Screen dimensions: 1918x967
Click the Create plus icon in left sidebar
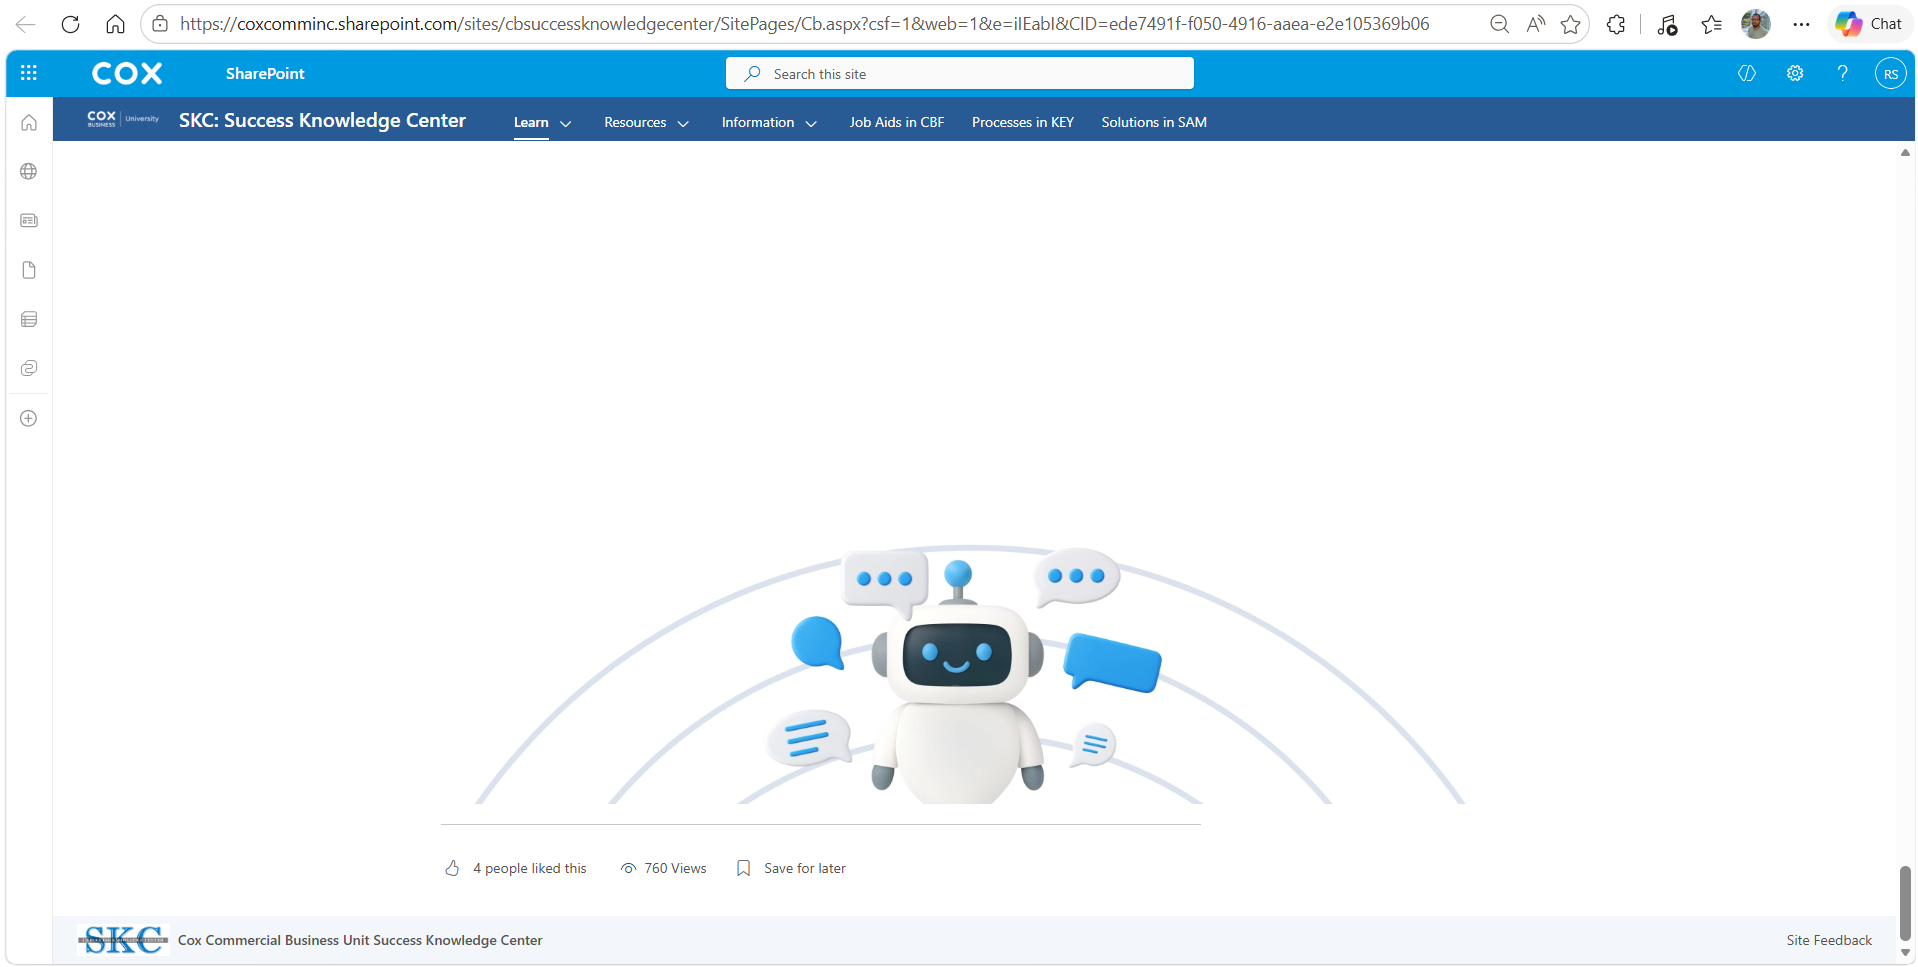point(29,418)
